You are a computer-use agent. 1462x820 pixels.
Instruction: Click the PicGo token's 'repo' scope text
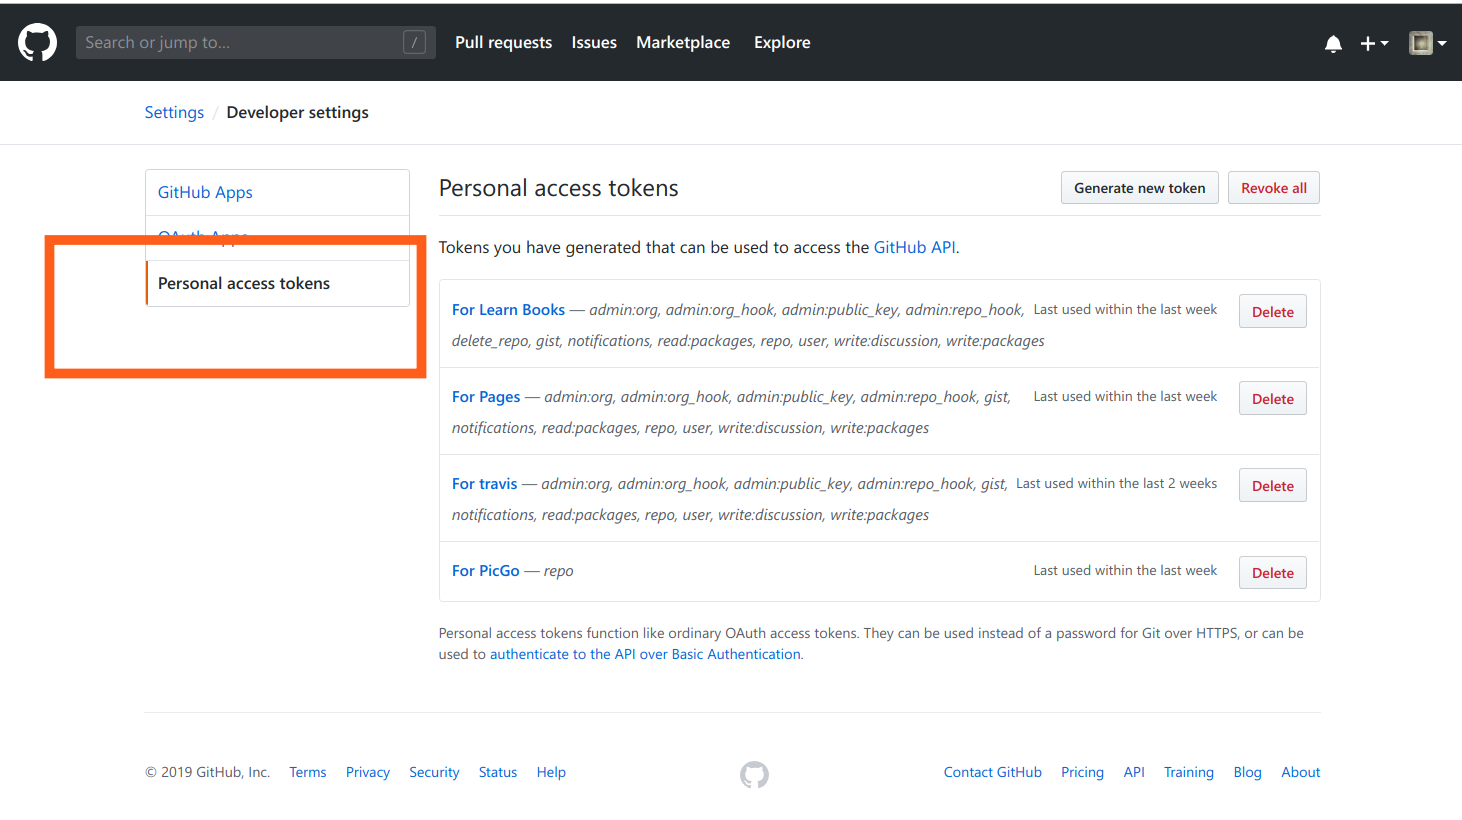558,571
